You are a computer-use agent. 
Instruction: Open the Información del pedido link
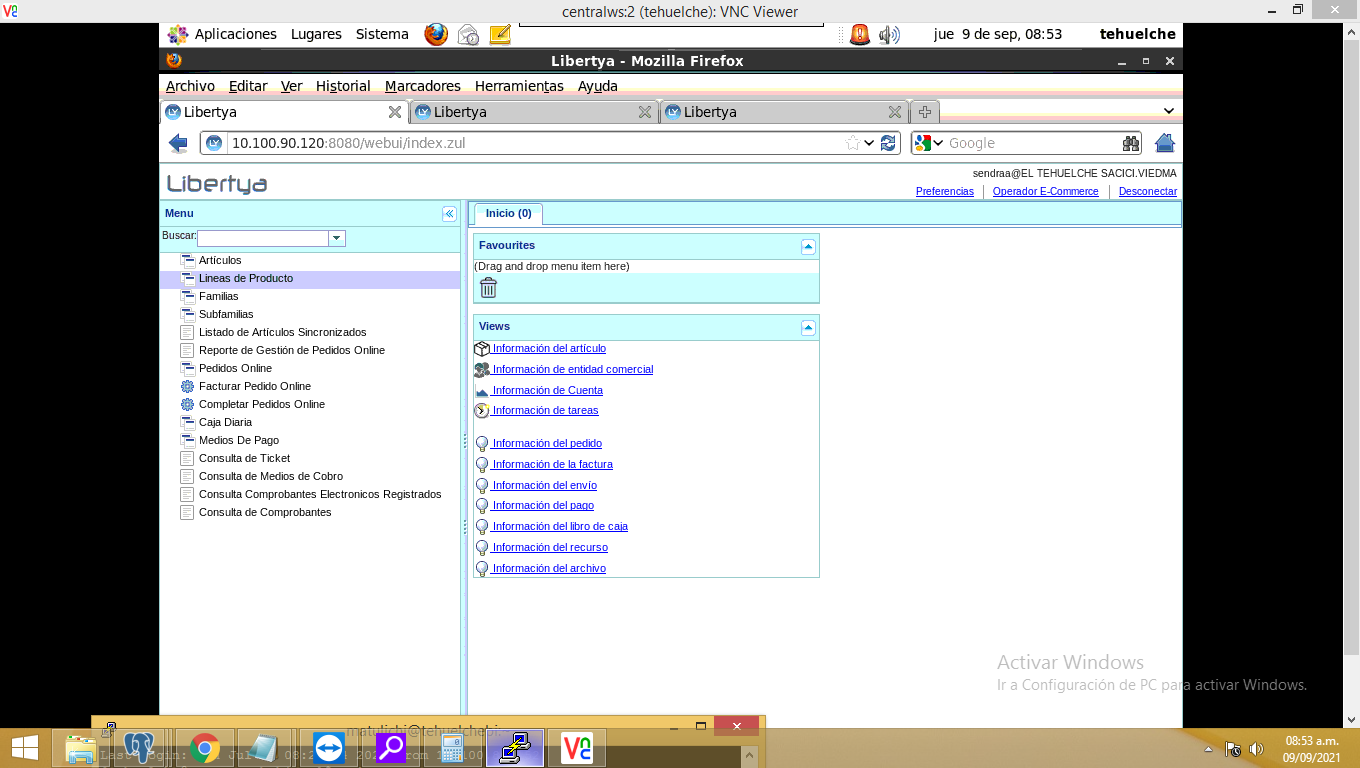(546, 443)
